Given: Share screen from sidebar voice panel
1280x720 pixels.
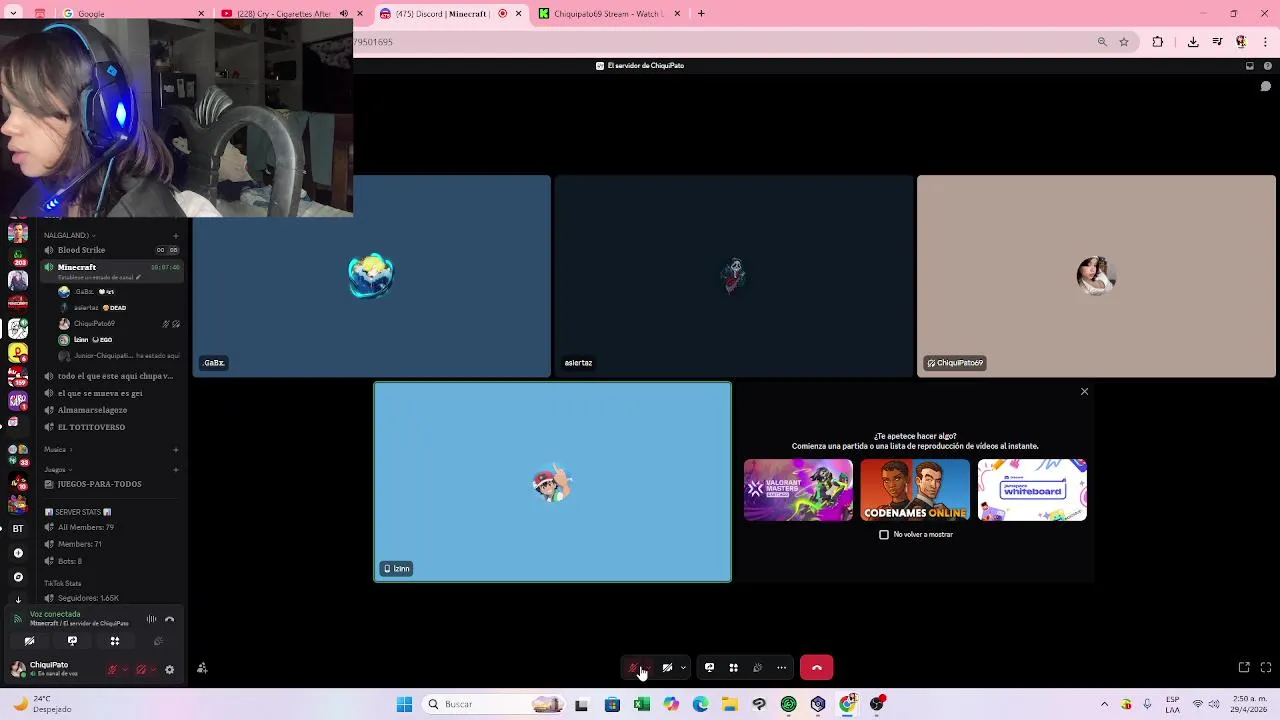Looking at the screenshot, I should point(72,641).
